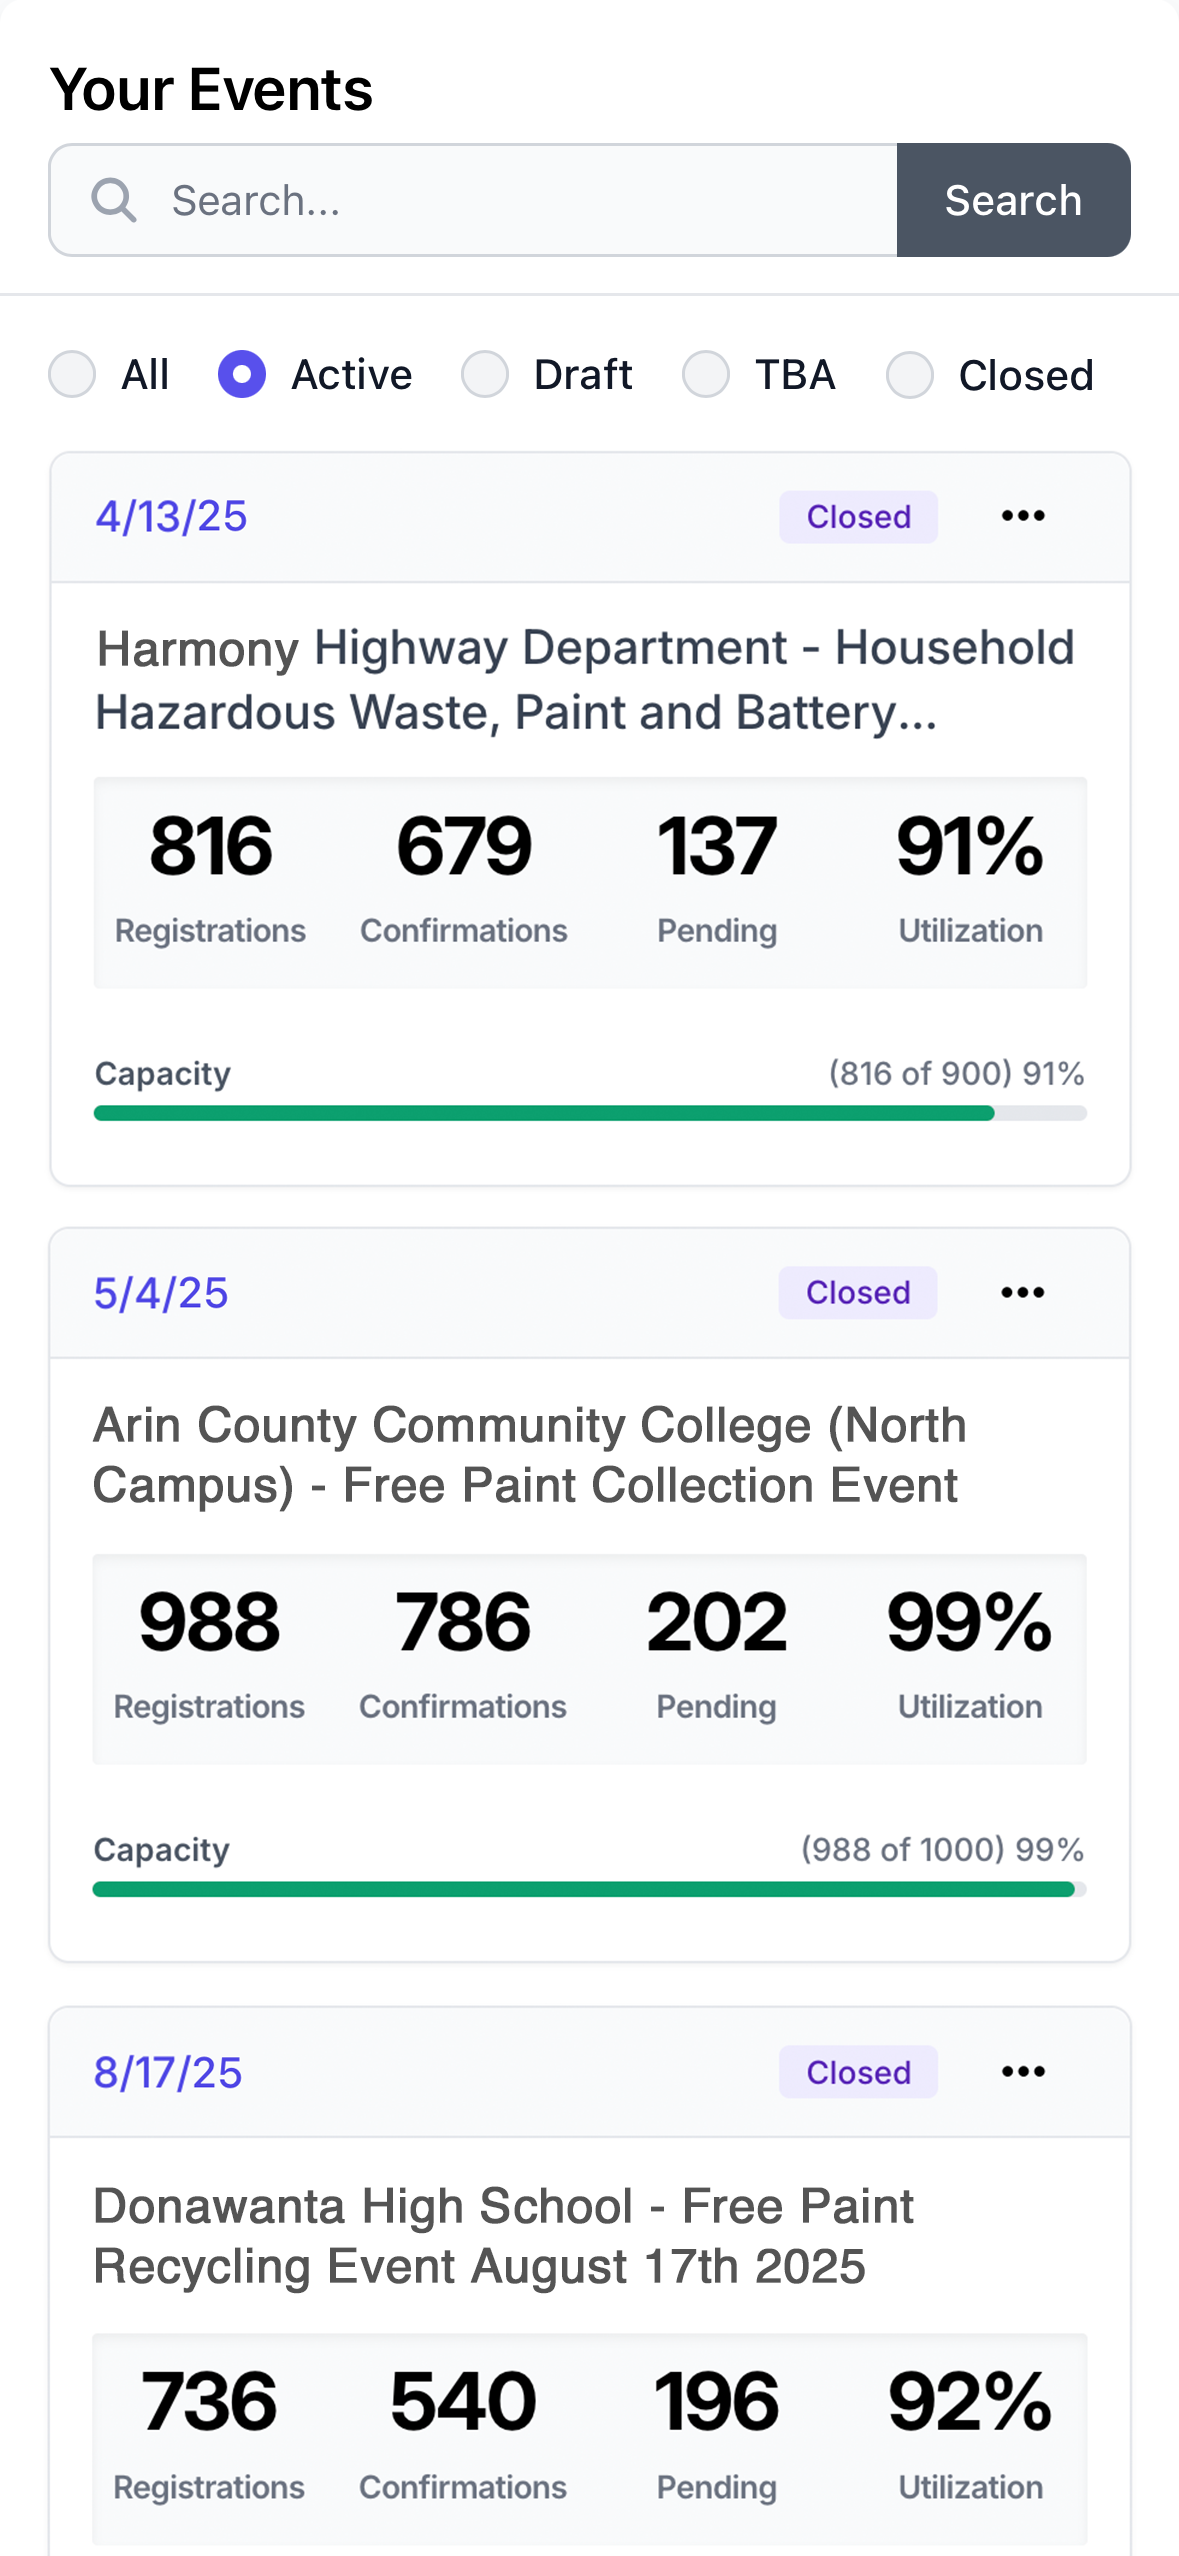1179x2556 pixels.
Task: Click the 5/4/25 date link
Action: coord(161,1293)
